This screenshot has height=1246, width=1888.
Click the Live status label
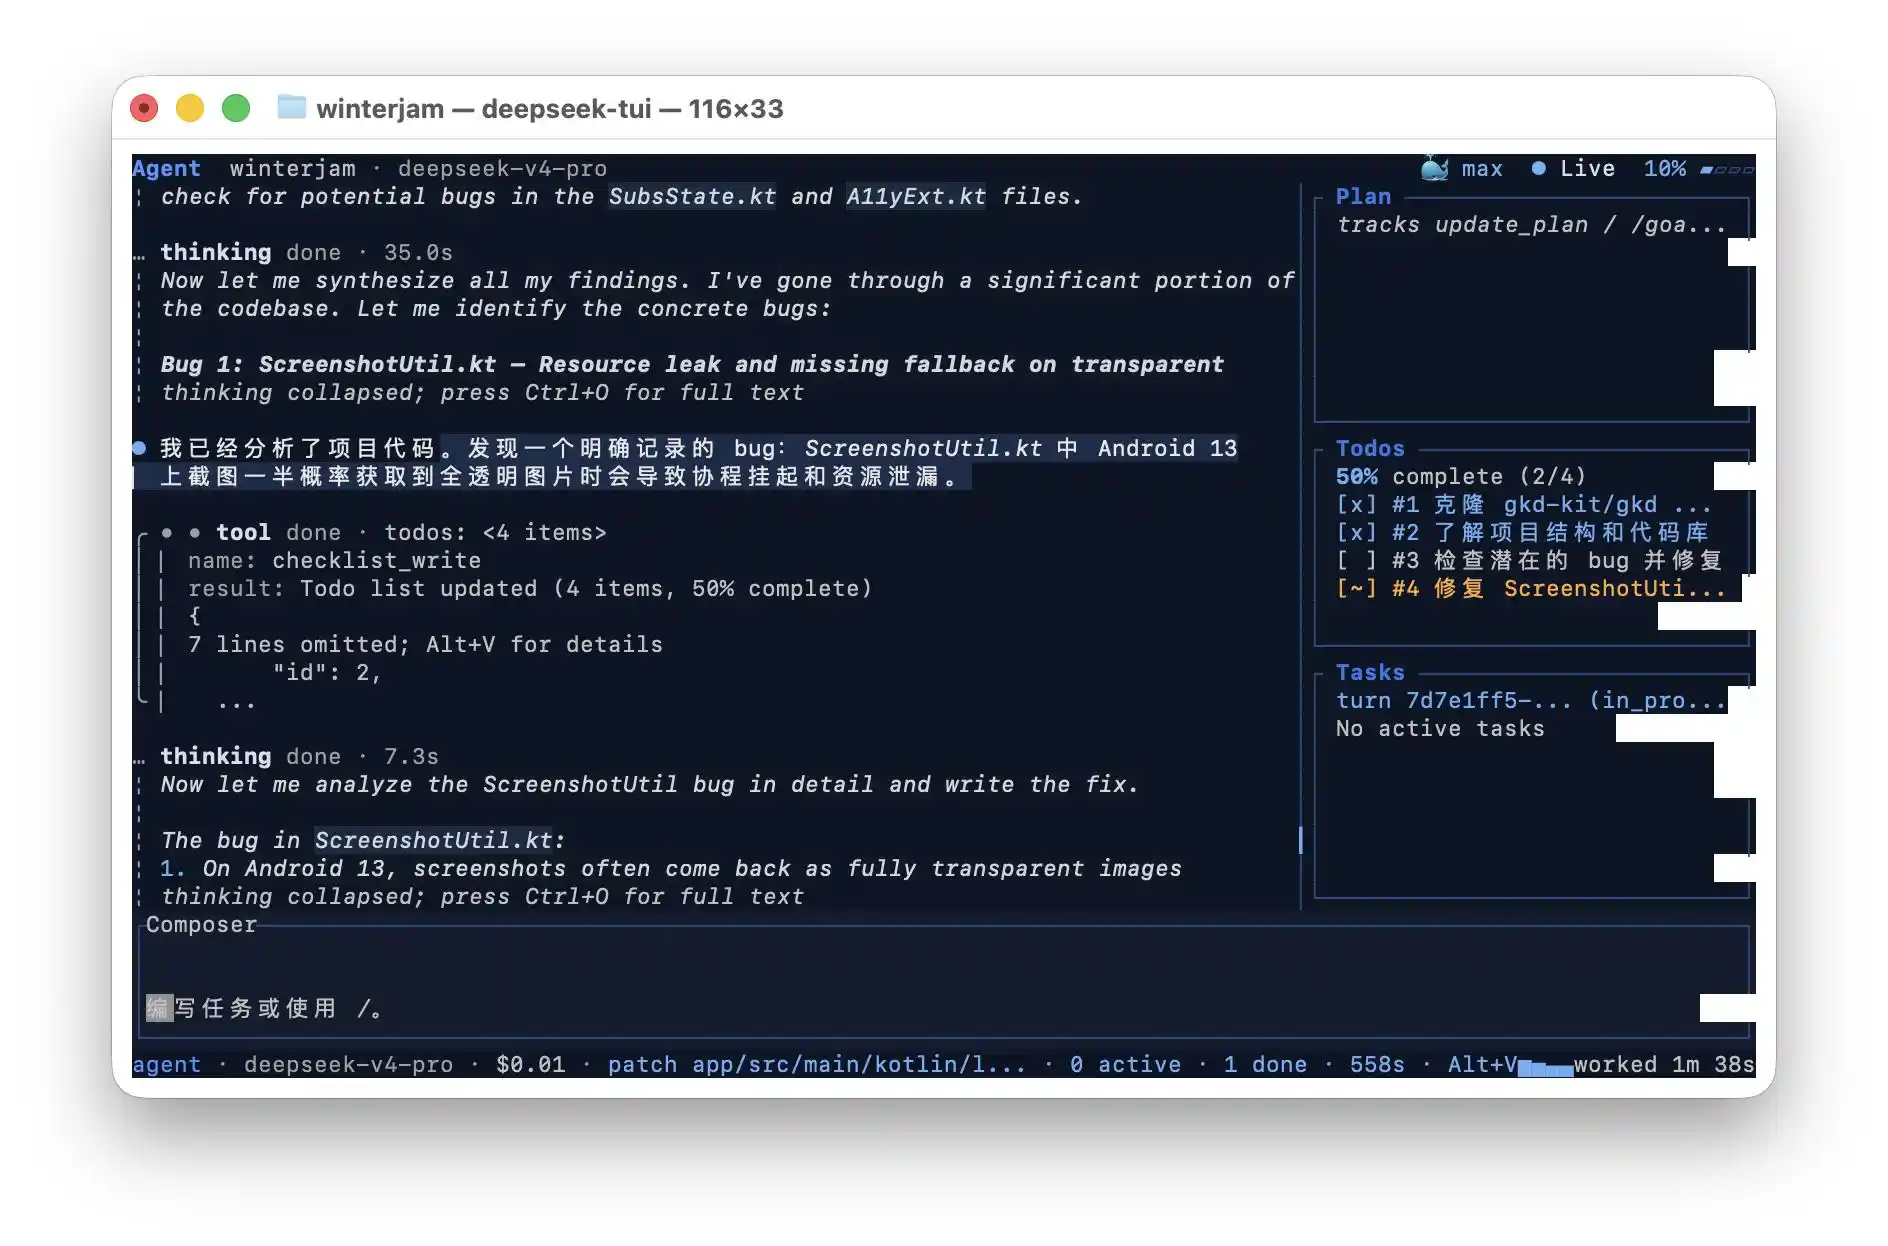(x=1587, y=168)
